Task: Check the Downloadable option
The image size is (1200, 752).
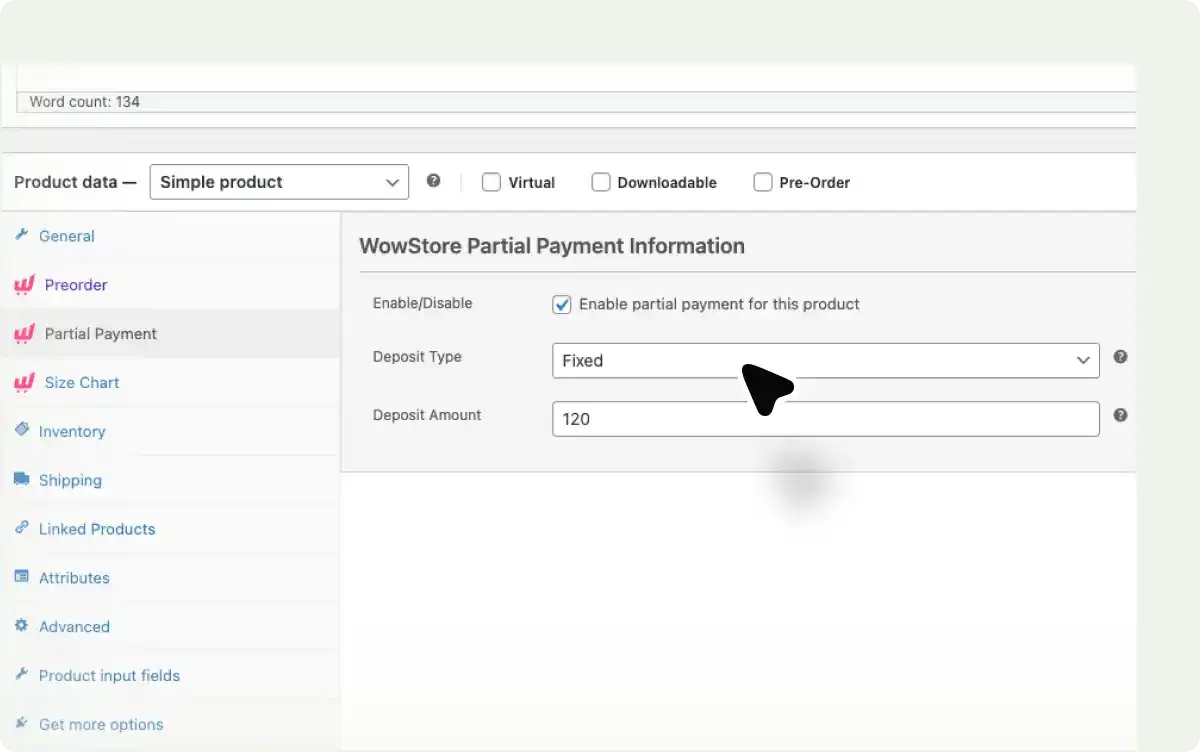Action: 601,182
